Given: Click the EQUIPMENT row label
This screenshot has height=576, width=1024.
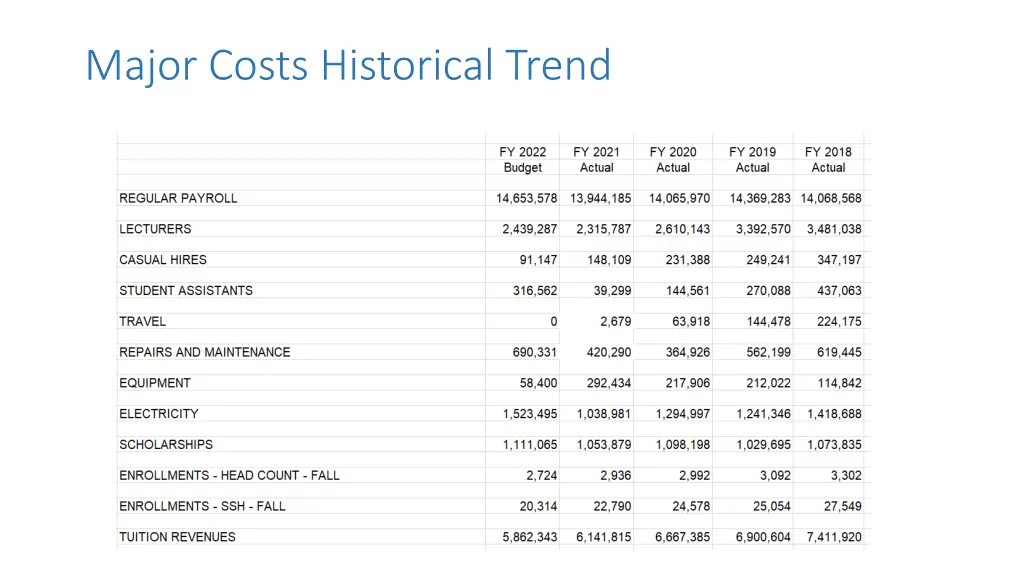Looking at the screenshot, I should [155, 383].
